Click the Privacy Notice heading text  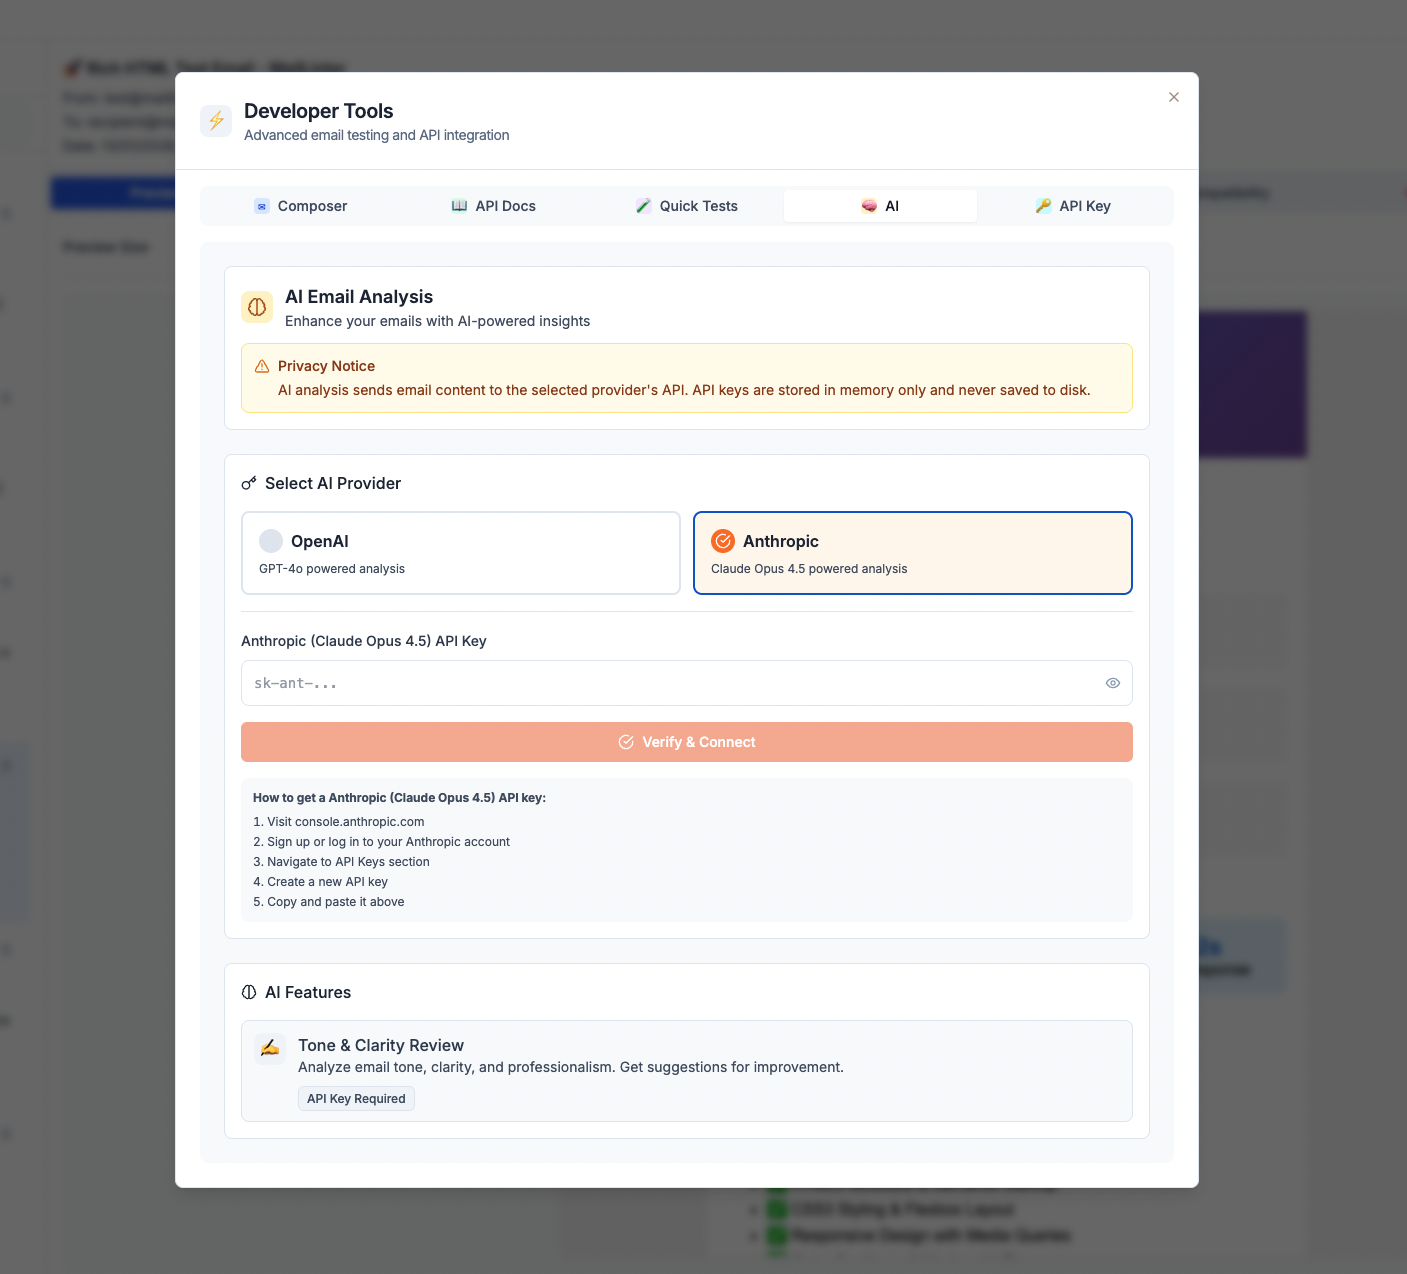tap(326, 366)
